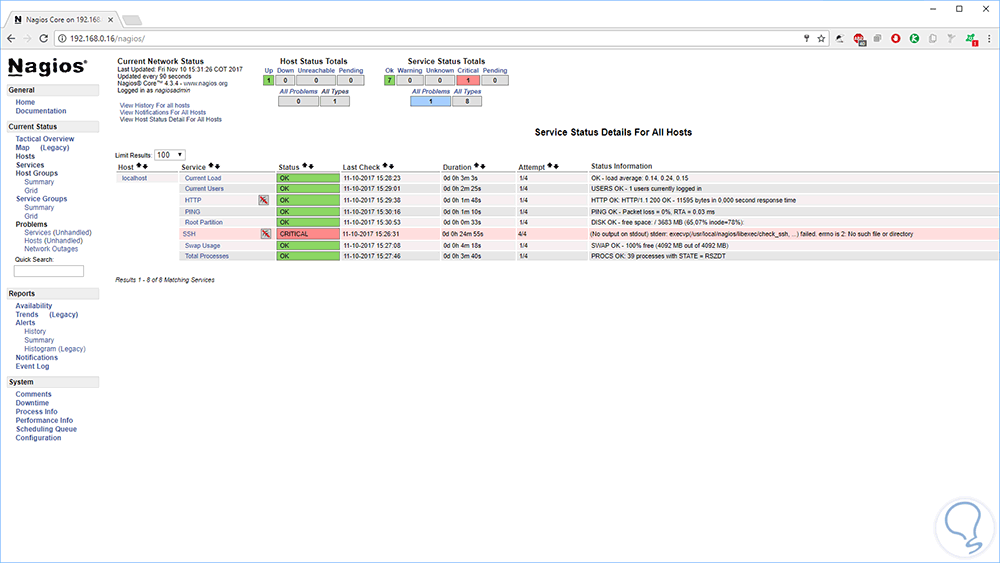The image size is (1000, 563).
Task: Click the green host Up count box
Action: coord(268,80)
